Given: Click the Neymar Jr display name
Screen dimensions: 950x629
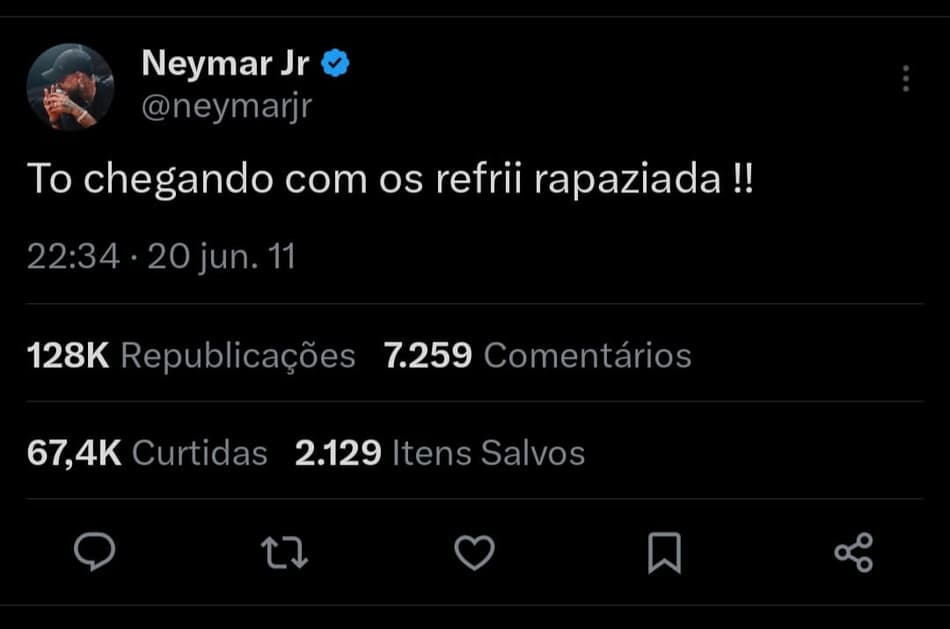Looking at the screenshot, I should click(x=226, y=64).
